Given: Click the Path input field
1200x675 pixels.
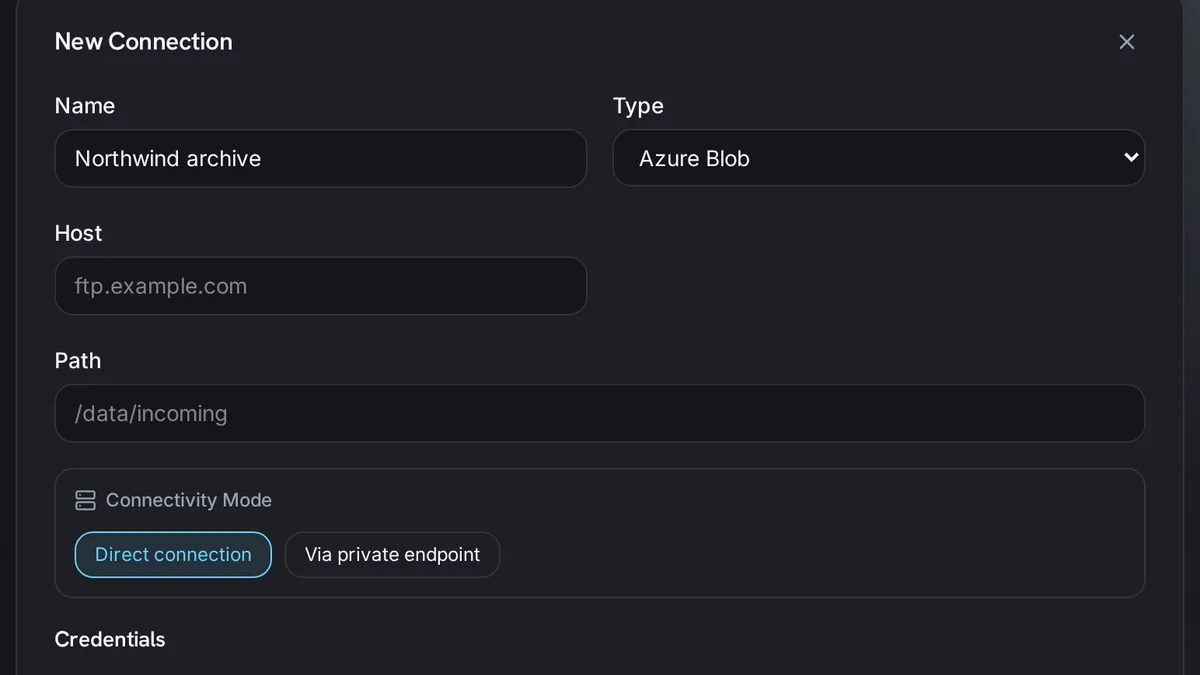Looking at the screenshot, I should coord(599,413).
